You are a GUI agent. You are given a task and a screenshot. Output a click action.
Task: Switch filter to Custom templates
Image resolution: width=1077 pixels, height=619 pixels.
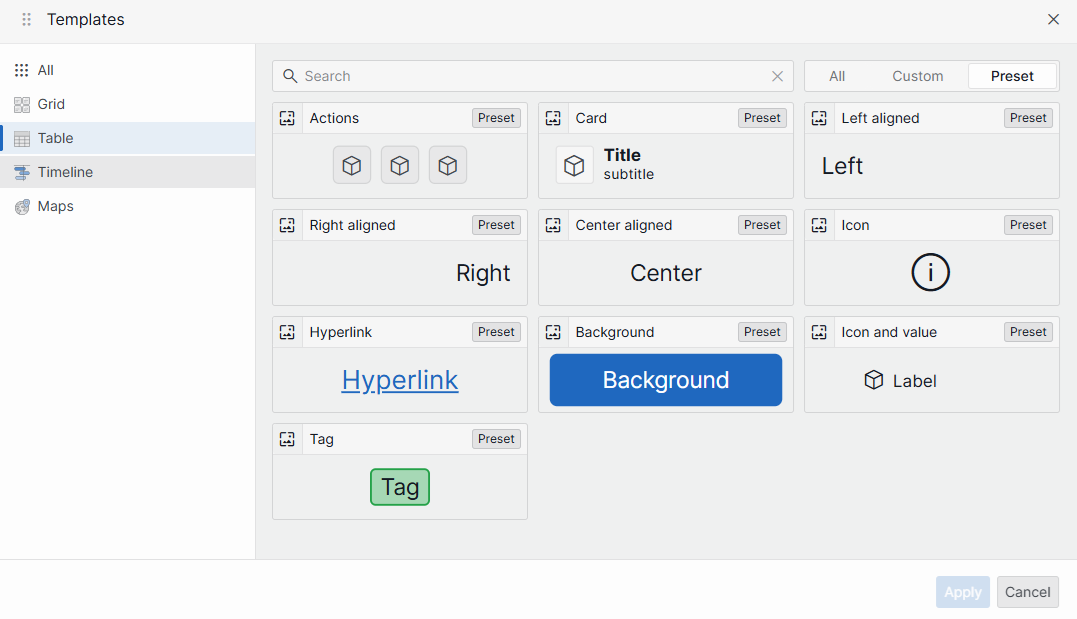point(917,76)
